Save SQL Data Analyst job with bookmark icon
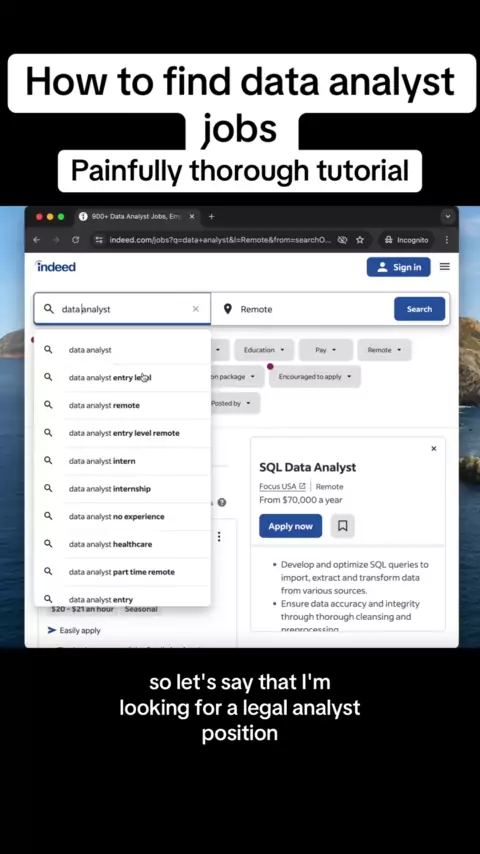 click(343, 526)
